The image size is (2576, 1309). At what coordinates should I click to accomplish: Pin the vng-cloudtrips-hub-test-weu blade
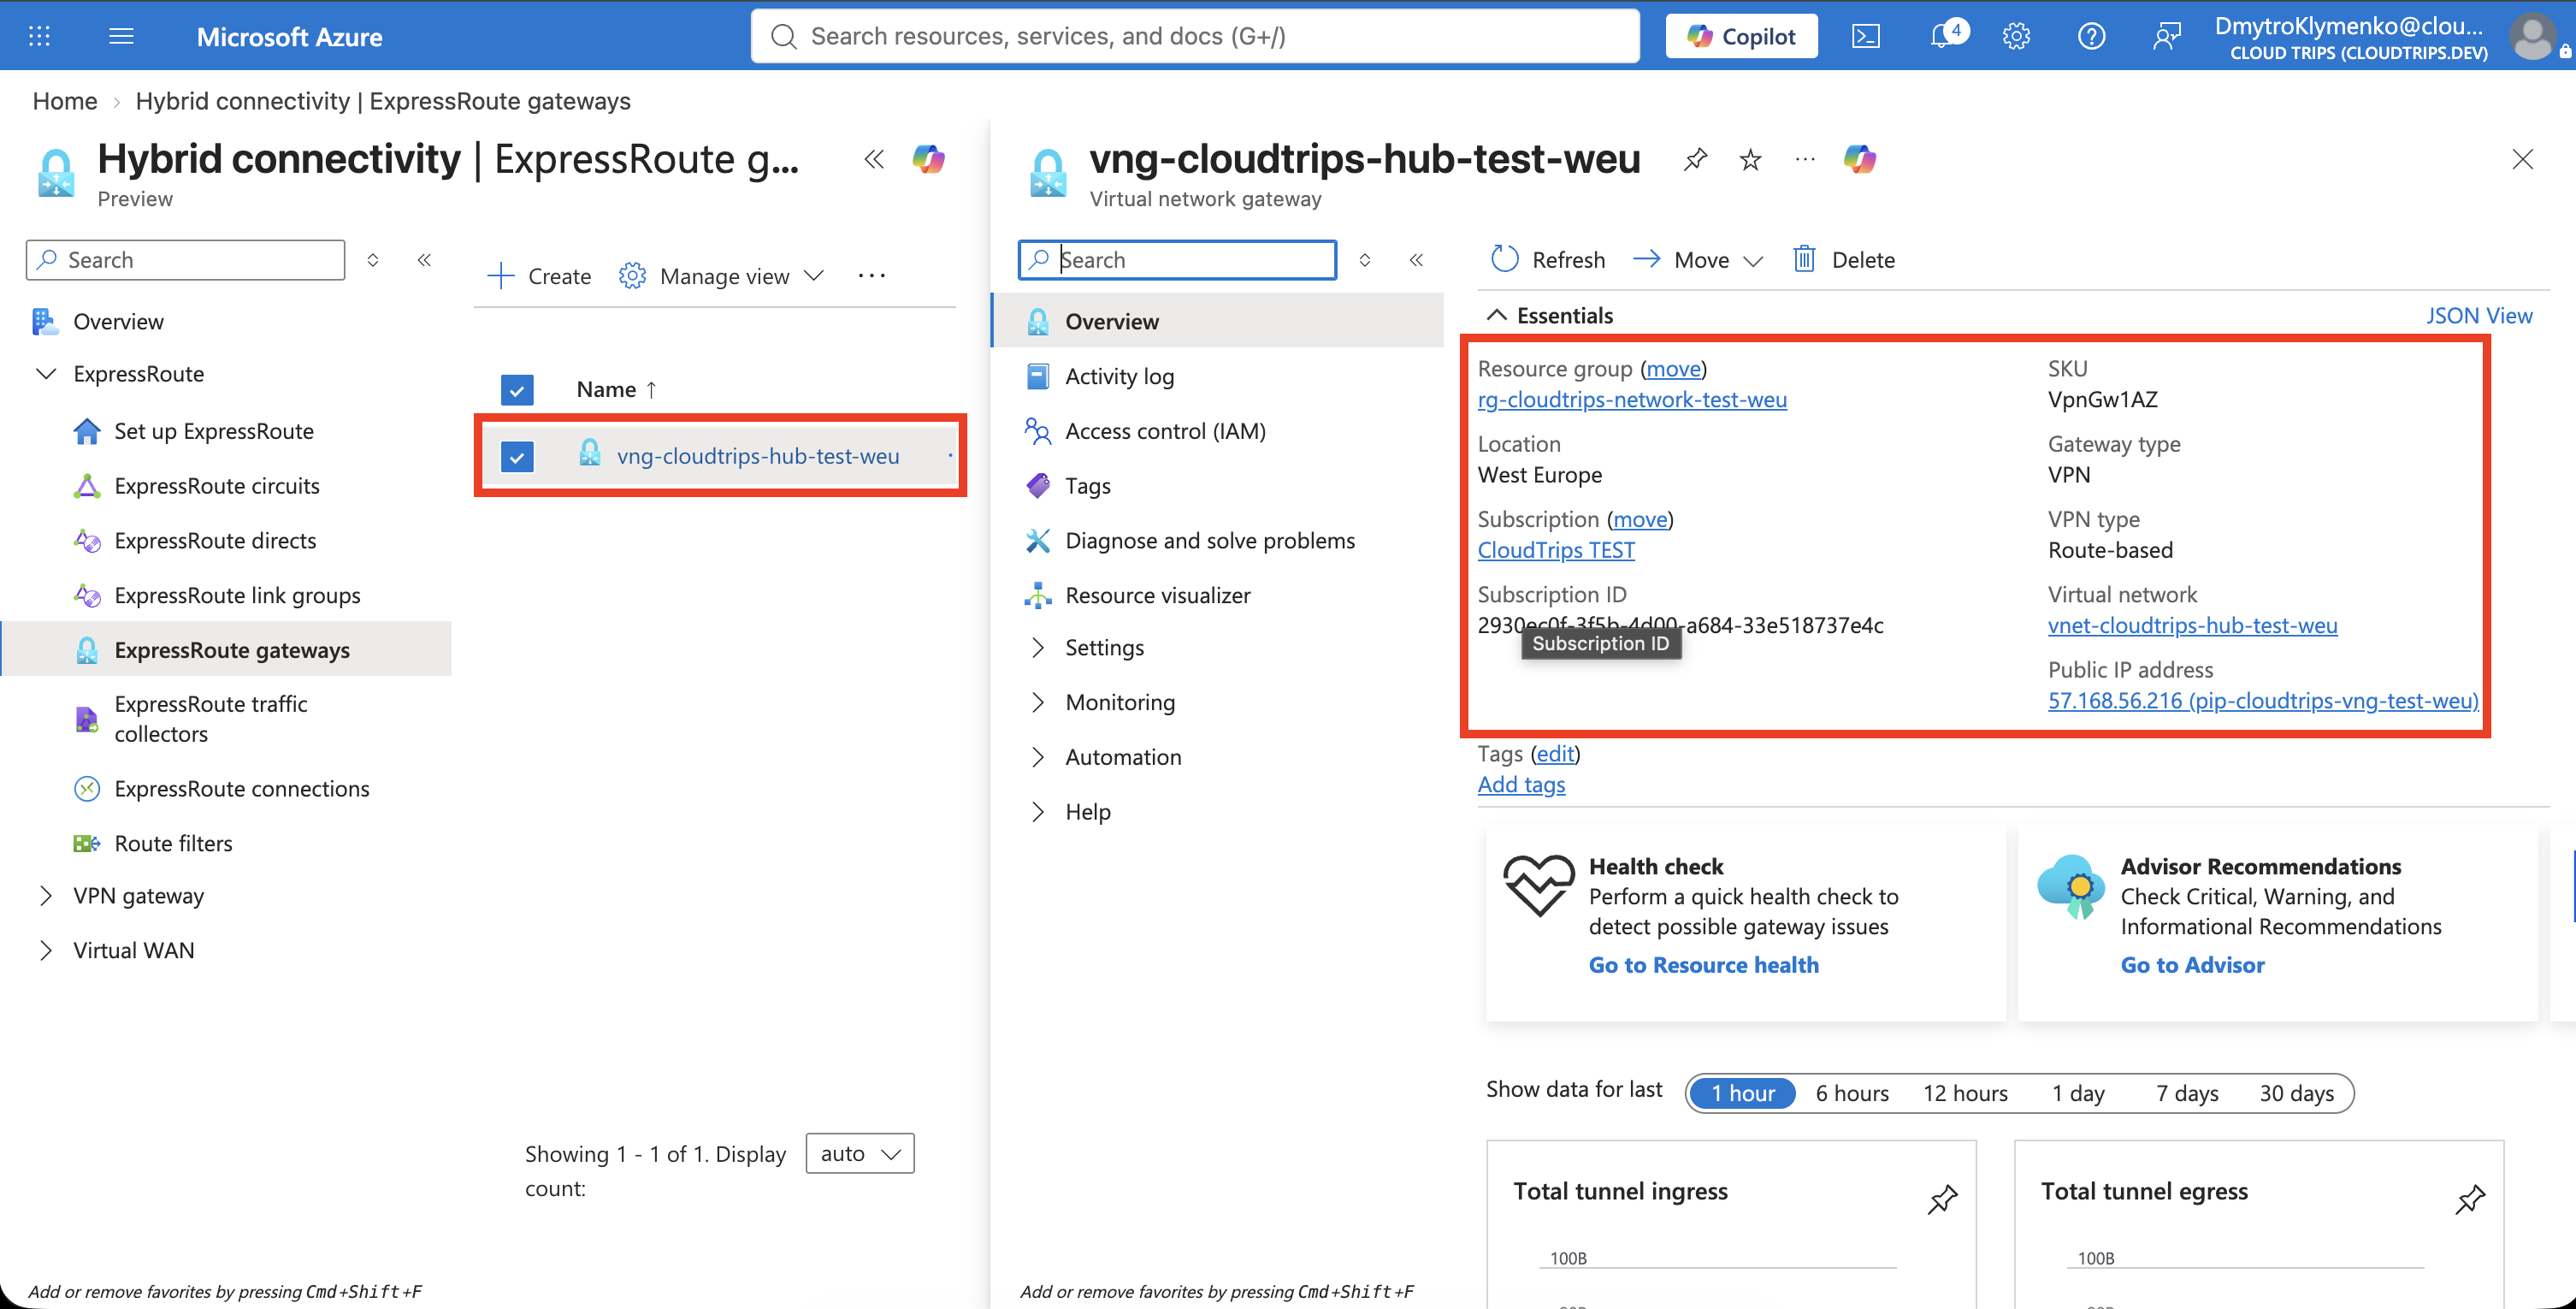pos(1695,159)
